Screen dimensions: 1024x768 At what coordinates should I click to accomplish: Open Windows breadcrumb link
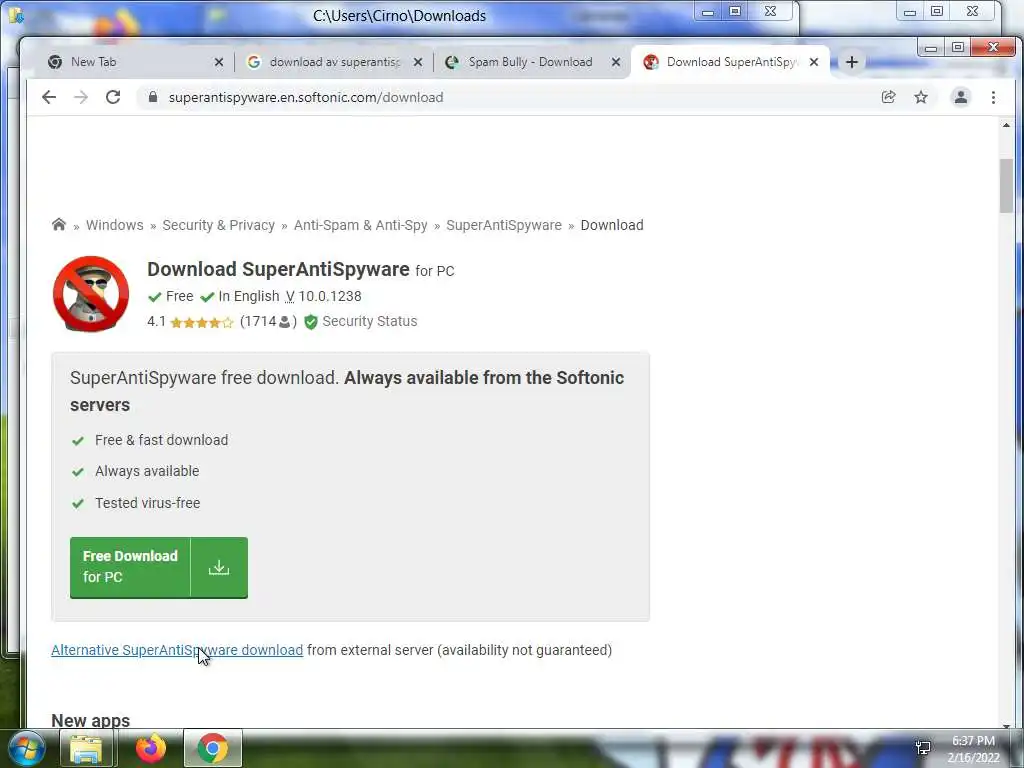[114, 225]
